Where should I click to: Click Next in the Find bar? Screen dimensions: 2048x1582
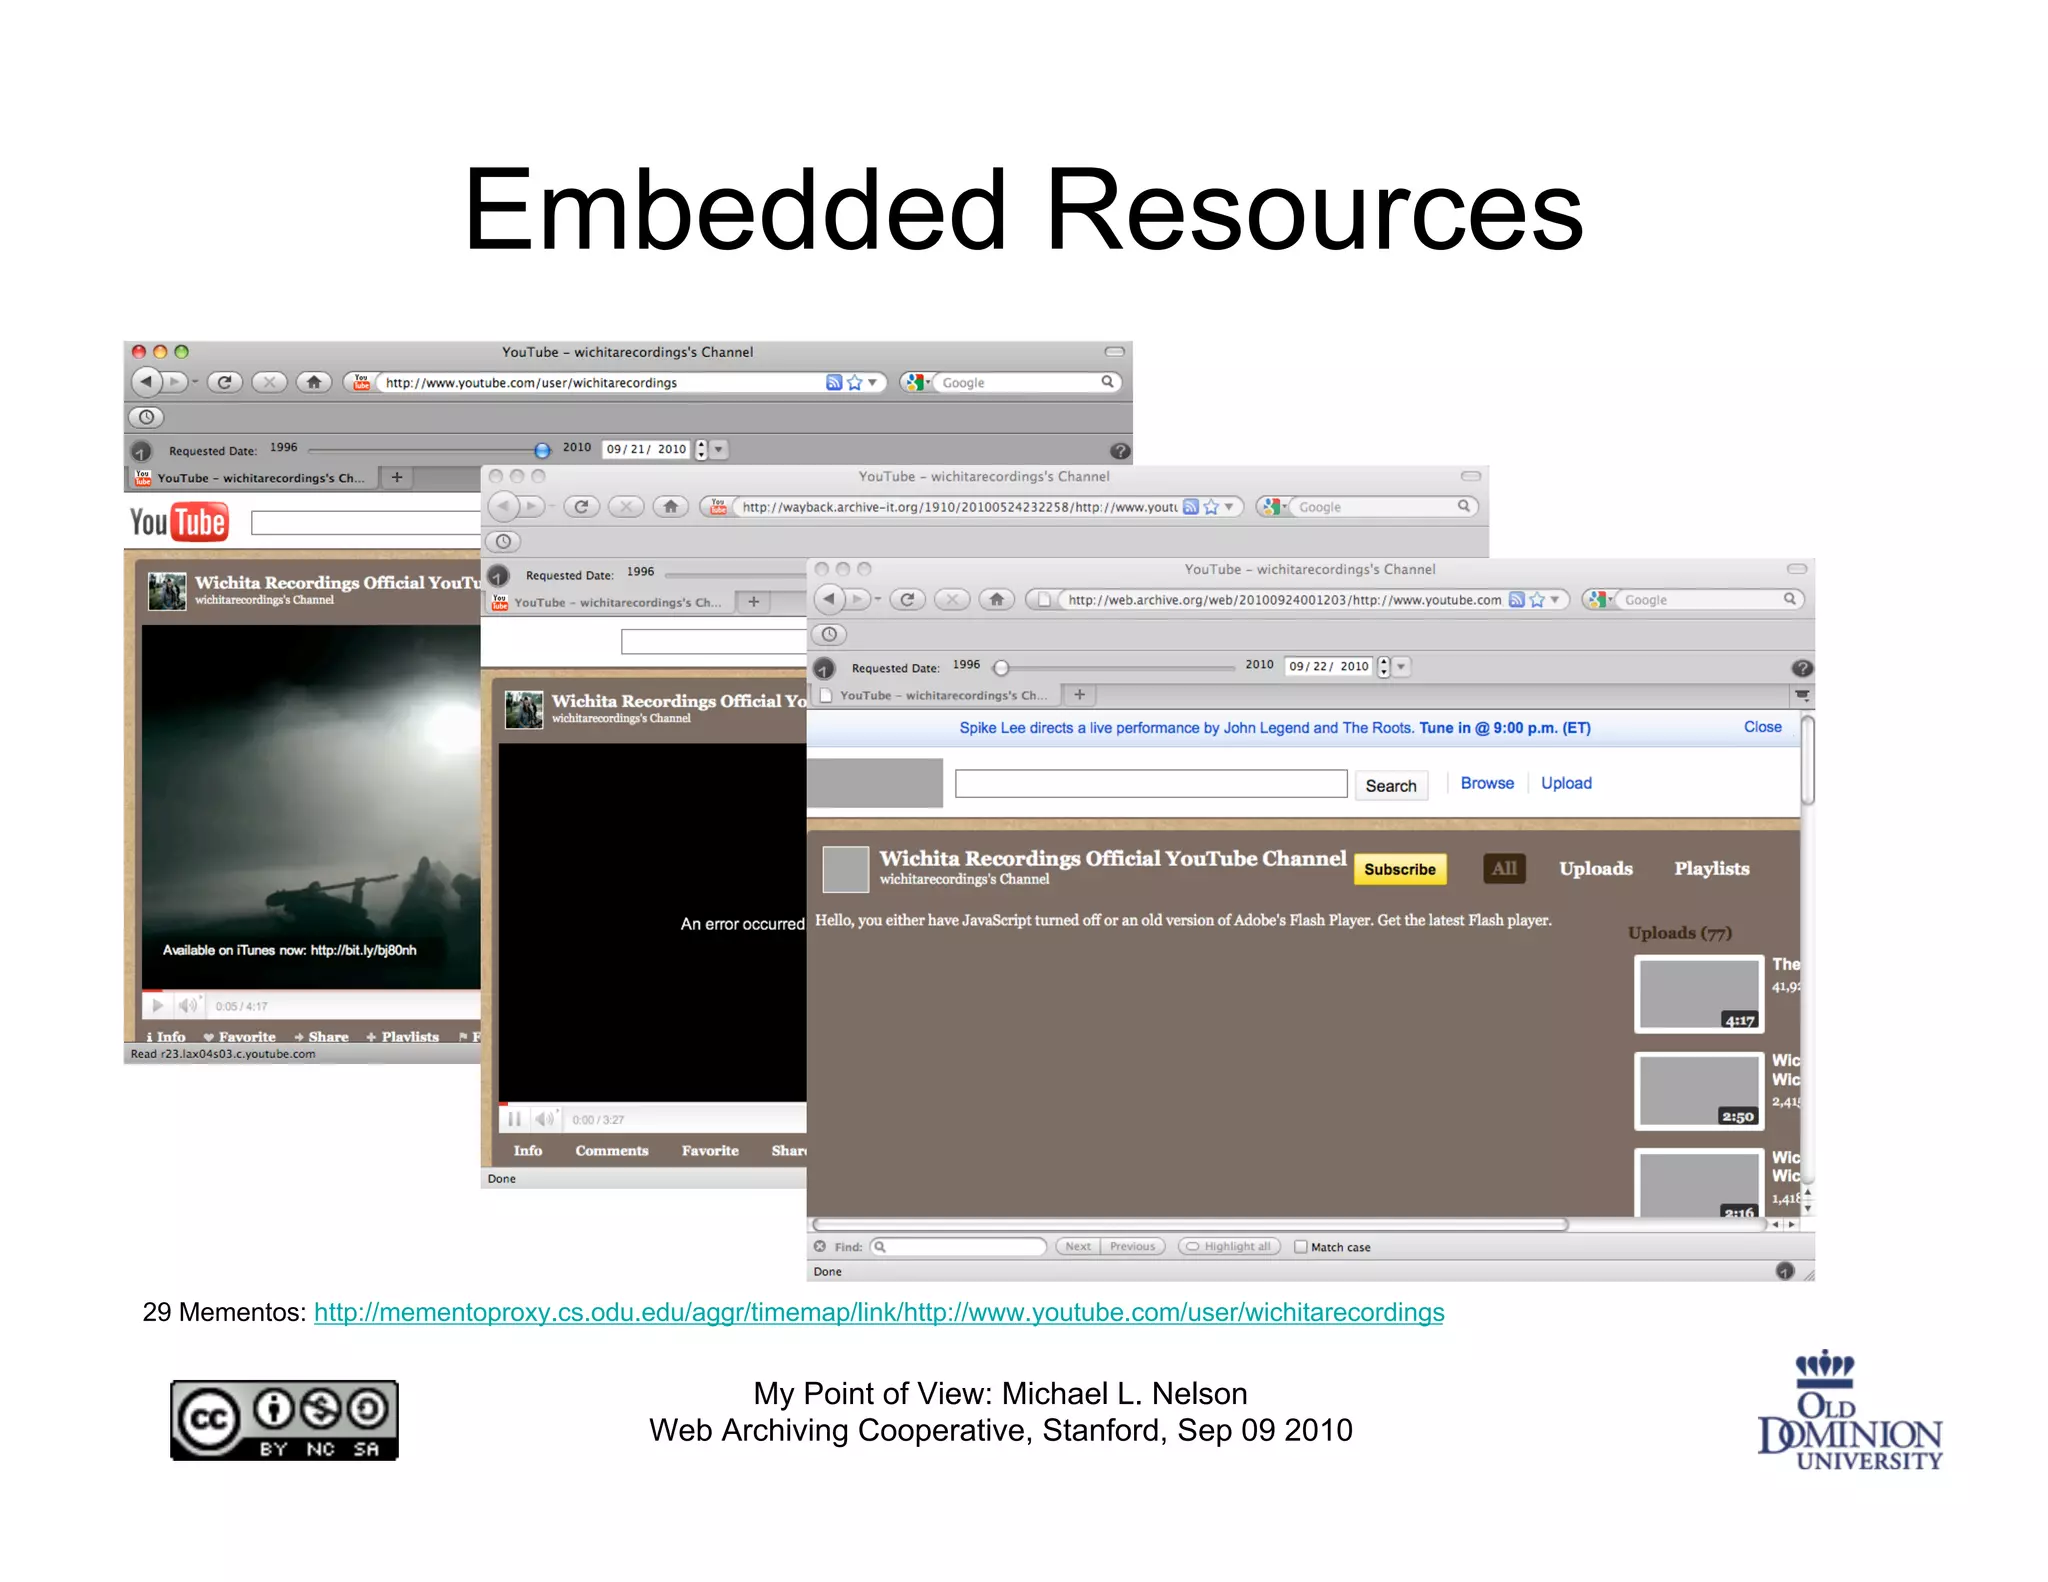click(1078, 1246)
